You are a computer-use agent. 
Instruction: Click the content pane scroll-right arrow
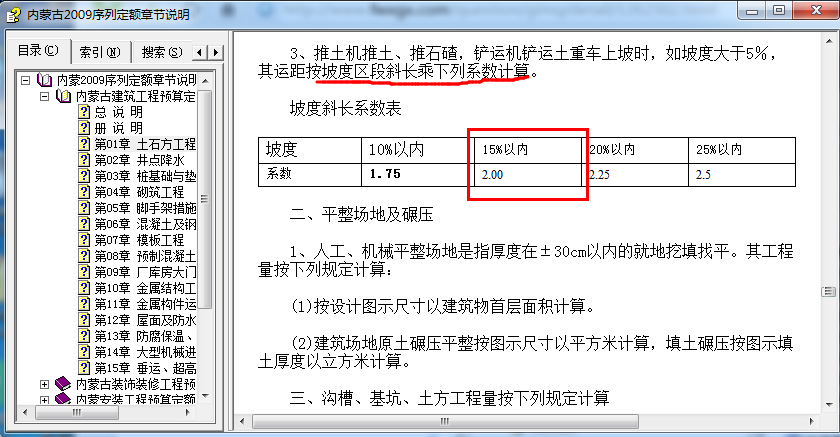811,421
